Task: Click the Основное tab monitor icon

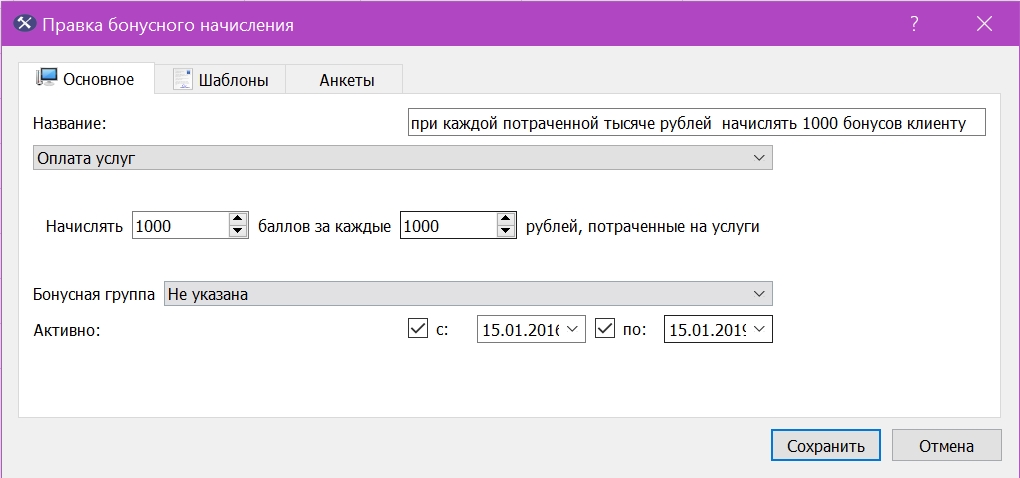Action: click(x=47, y=77)
